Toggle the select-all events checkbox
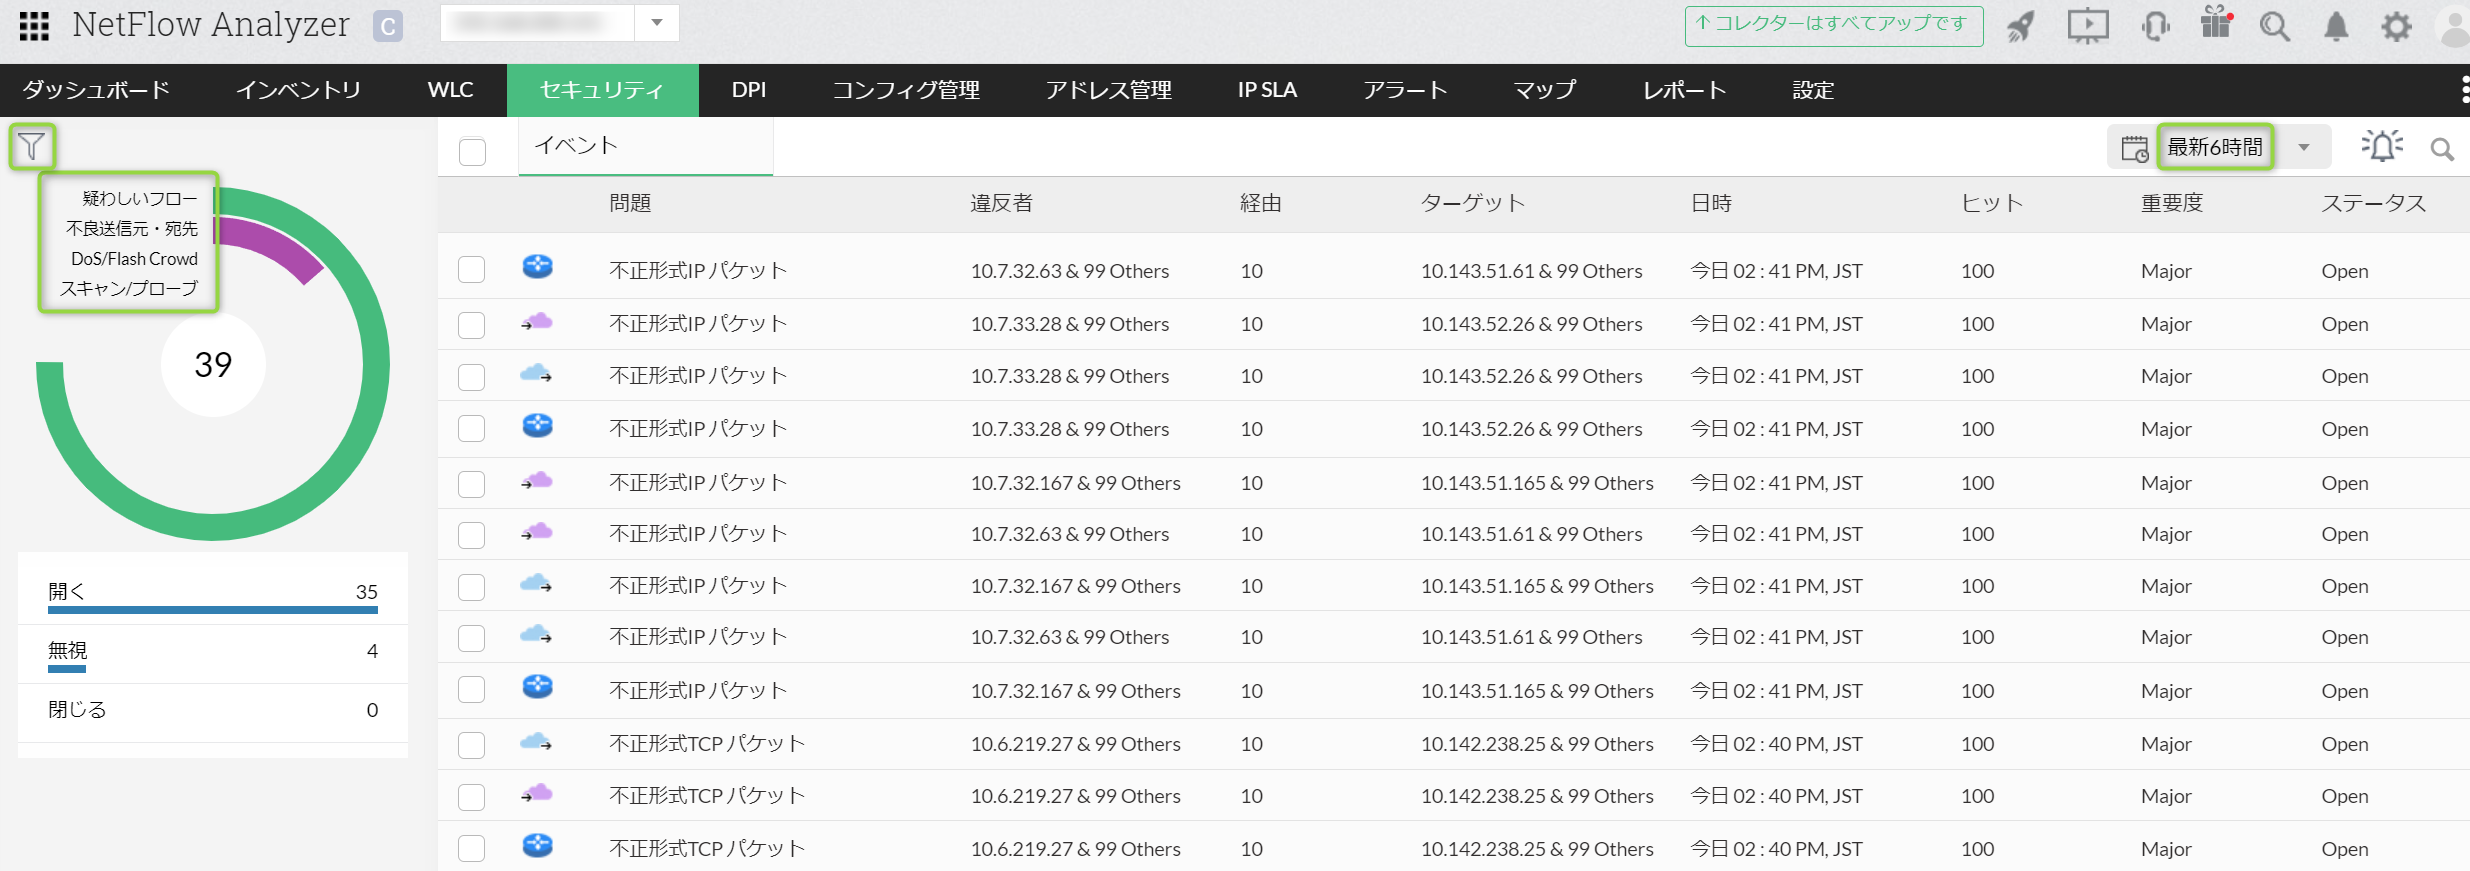The height and width of the screenshot is (871, 2470). [x=472, y=151]
